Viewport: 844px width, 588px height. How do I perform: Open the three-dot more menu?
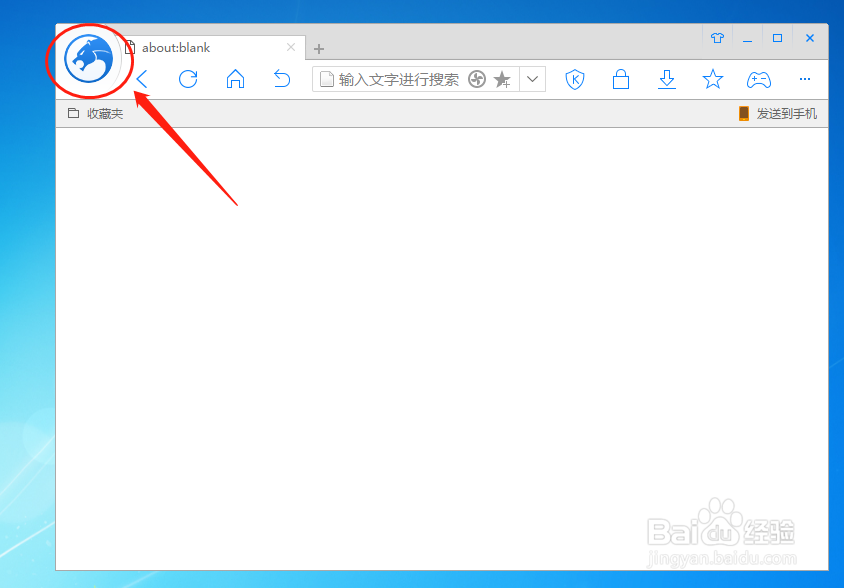[805, 79]
